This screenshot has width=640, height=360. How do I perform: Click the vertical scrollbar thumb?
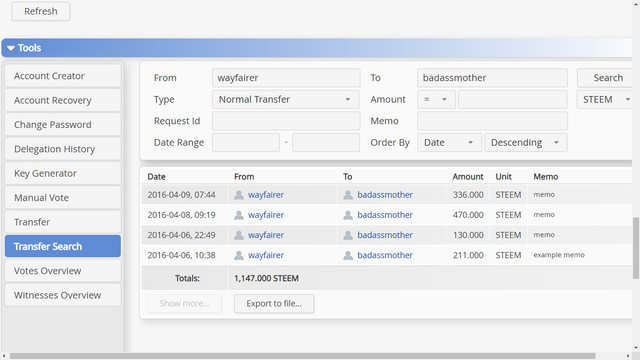pyautogui.click(x=636, y=248)
